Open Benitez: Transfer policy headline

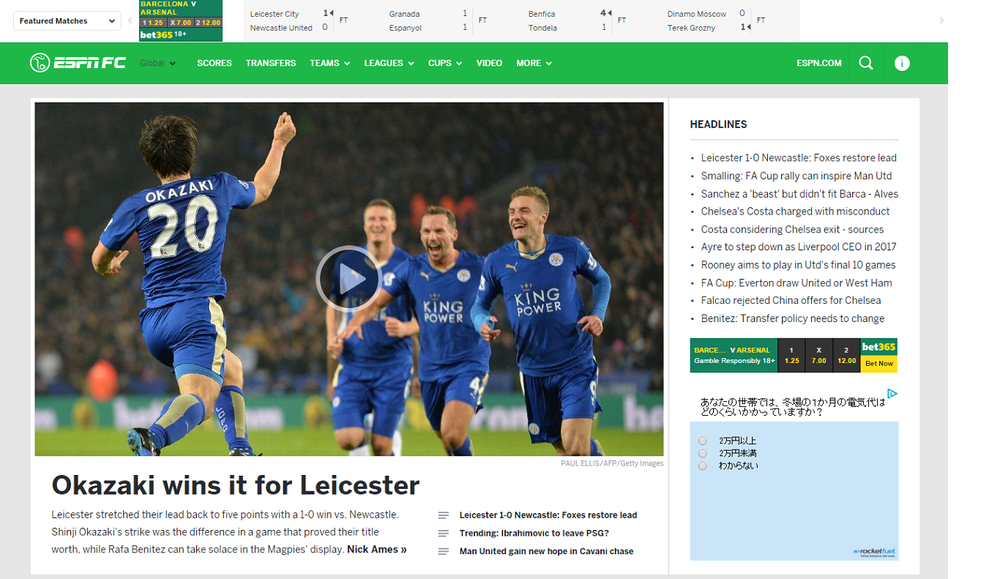tap(793, 318)
